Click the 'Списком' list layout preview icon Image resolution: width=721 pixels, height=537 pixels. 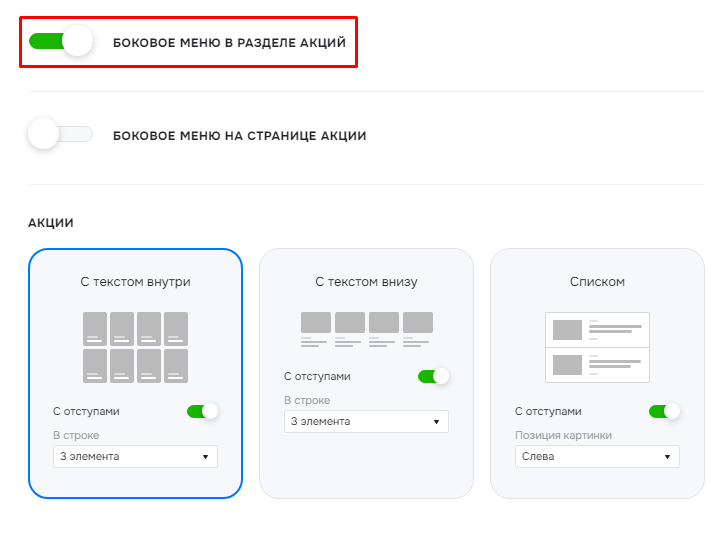coord(597,347)
